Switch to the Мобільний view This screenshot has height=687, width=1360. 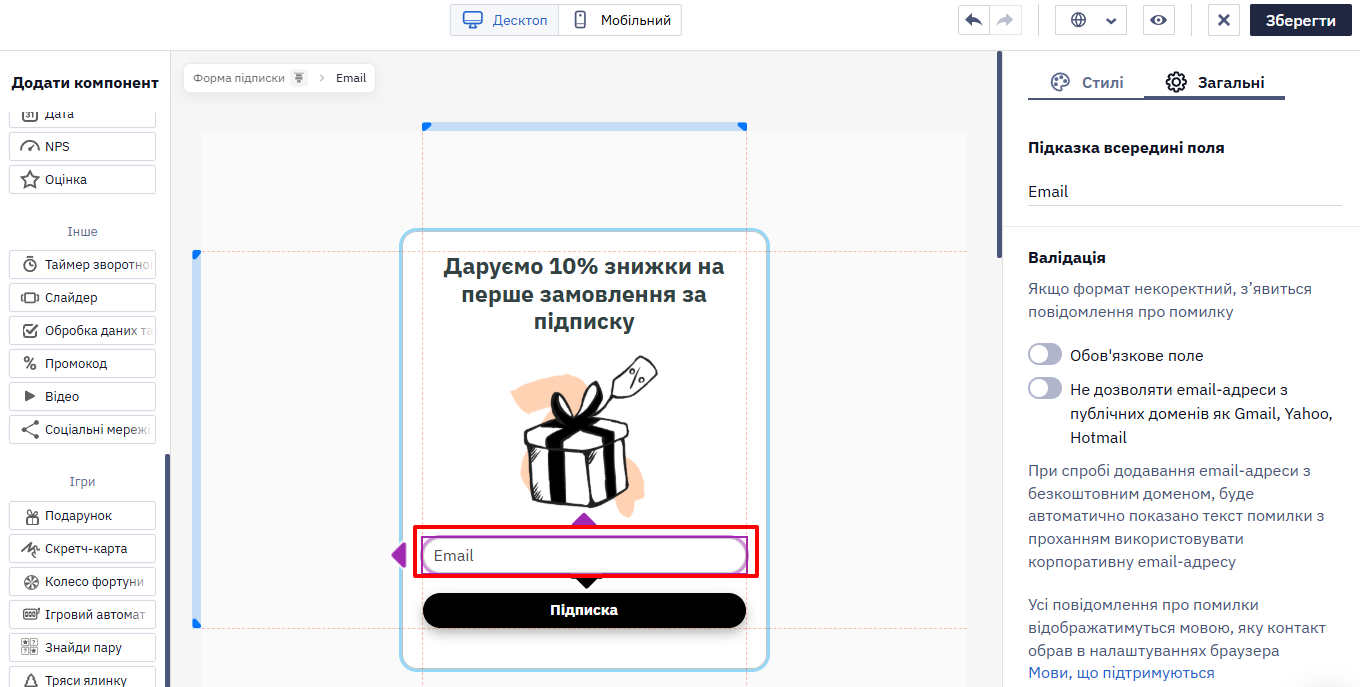(x=620, y=20)
